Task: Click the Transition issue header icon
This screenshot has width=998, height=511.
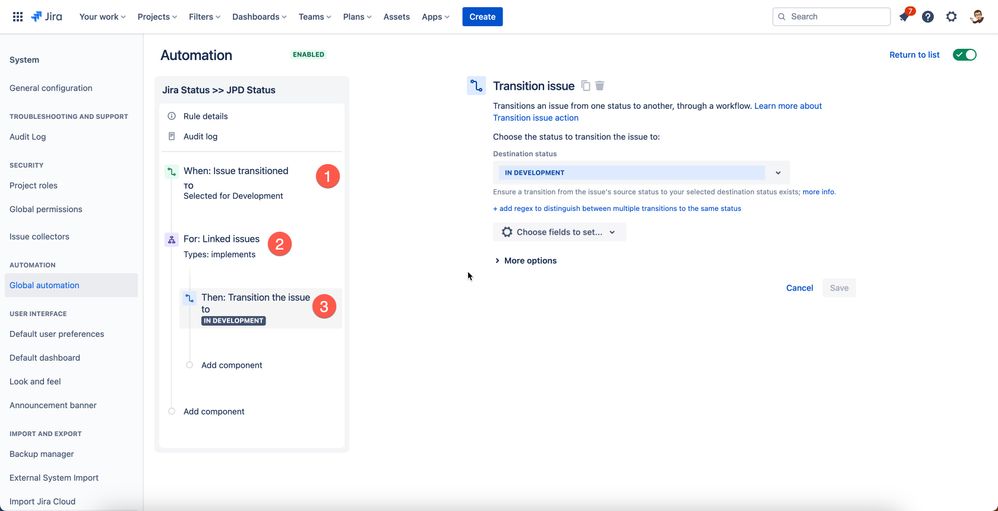Action: [x=476, y=86]
